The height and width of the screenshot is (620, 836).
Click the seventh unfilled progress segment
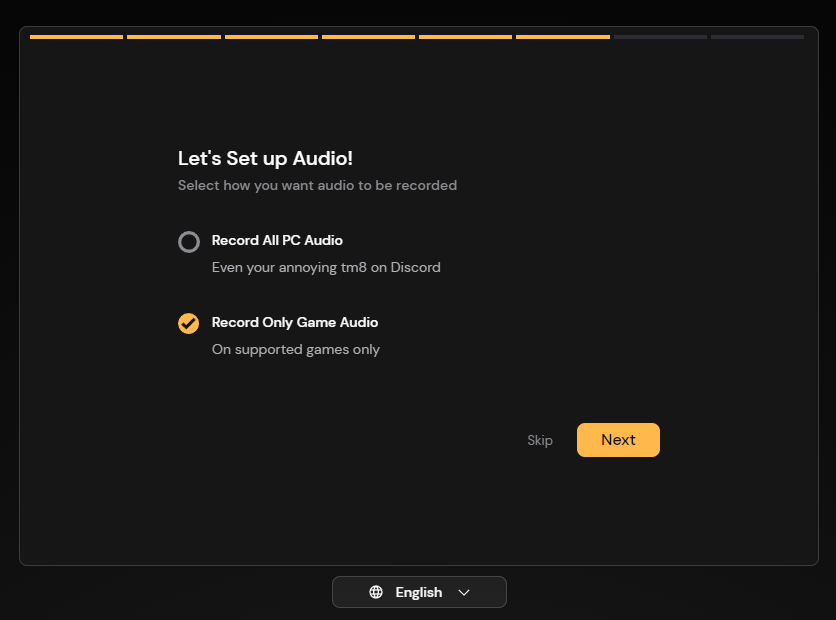click(660, 37)
